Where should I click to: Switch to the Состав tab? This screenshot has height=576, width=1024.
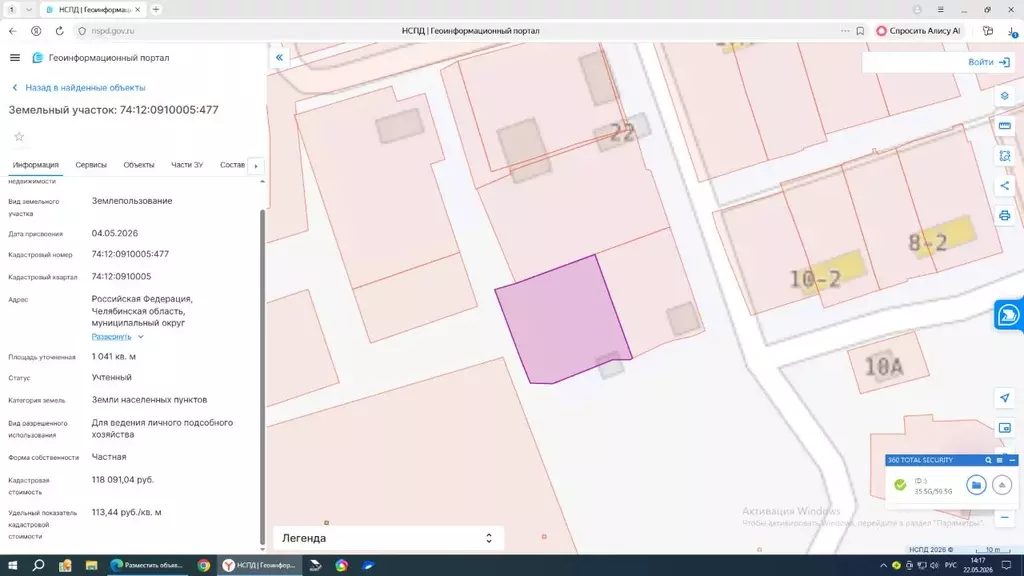[x=232, y=165]
